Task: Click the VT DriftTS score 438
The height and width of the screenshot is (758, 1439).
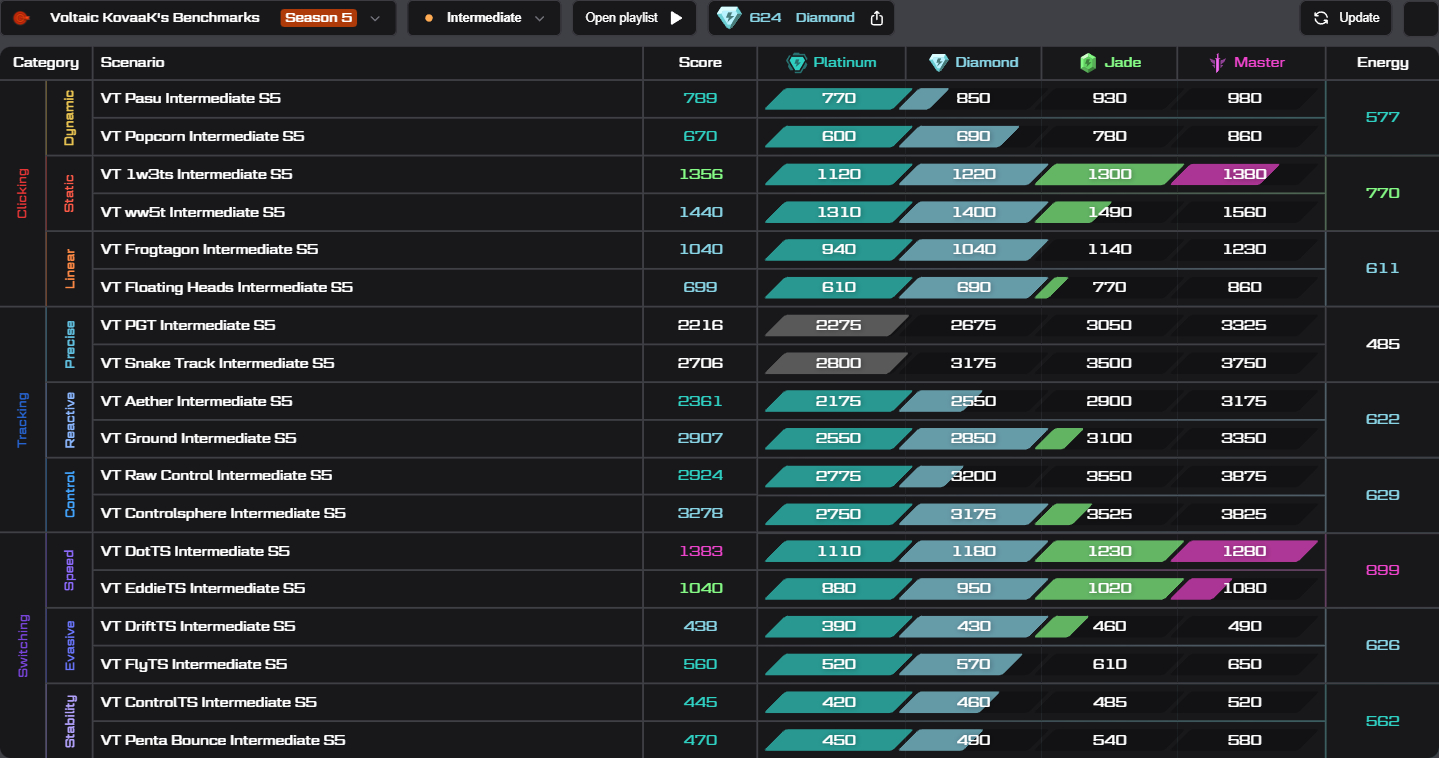Action: coord(700,626)
